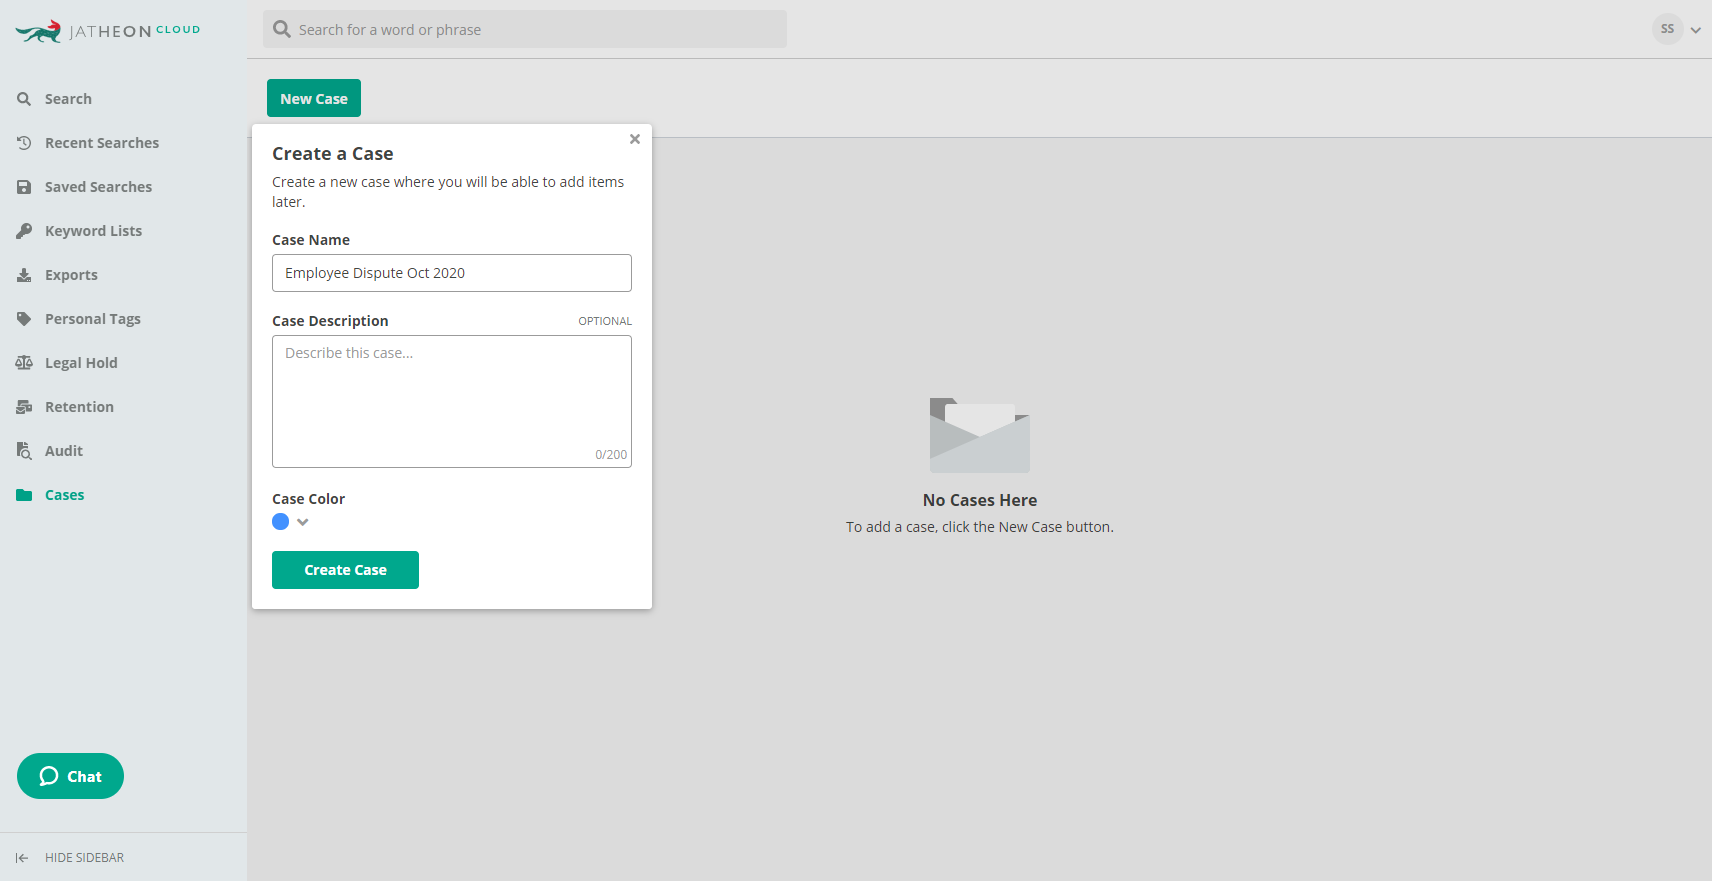
Task: Open Search from the sidebar menu
Action: [x=68, y=99]
